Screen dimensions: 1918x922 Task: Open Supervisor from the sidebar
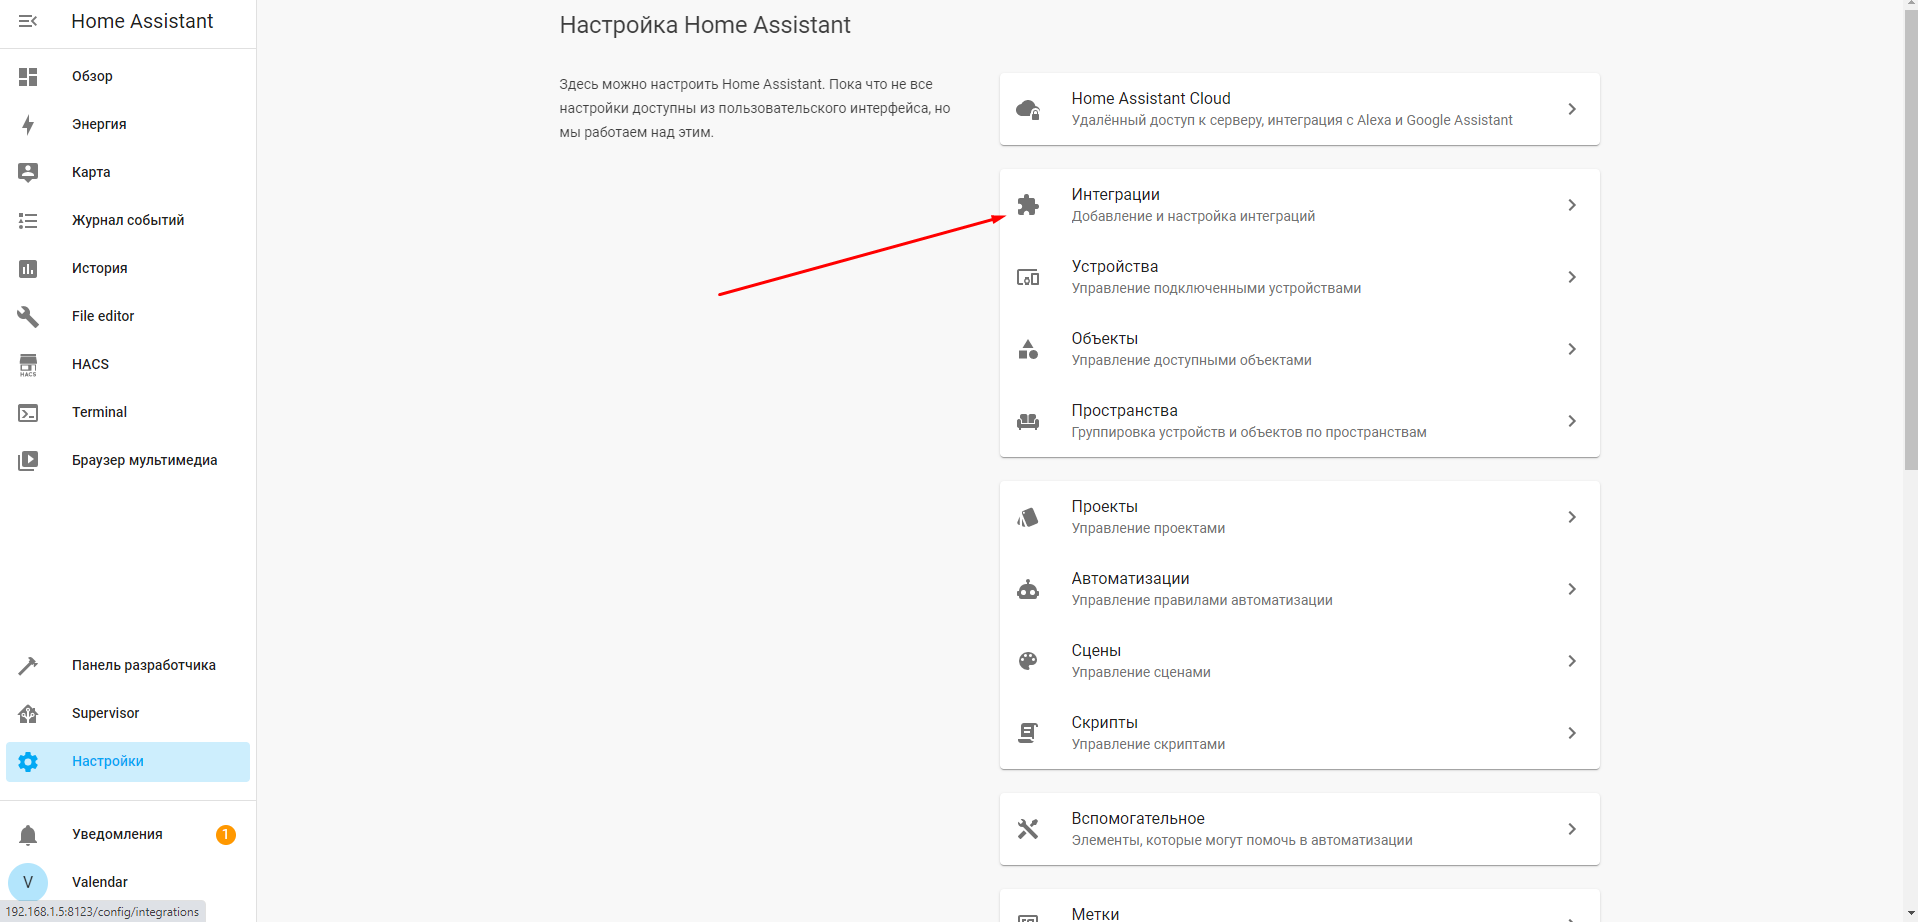click(128, 713)
